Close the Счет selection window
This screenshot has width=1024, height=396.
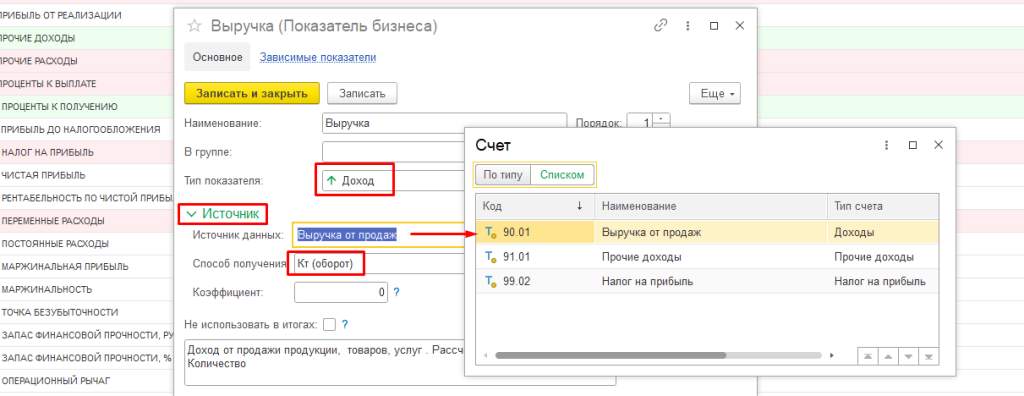[938, 145]
